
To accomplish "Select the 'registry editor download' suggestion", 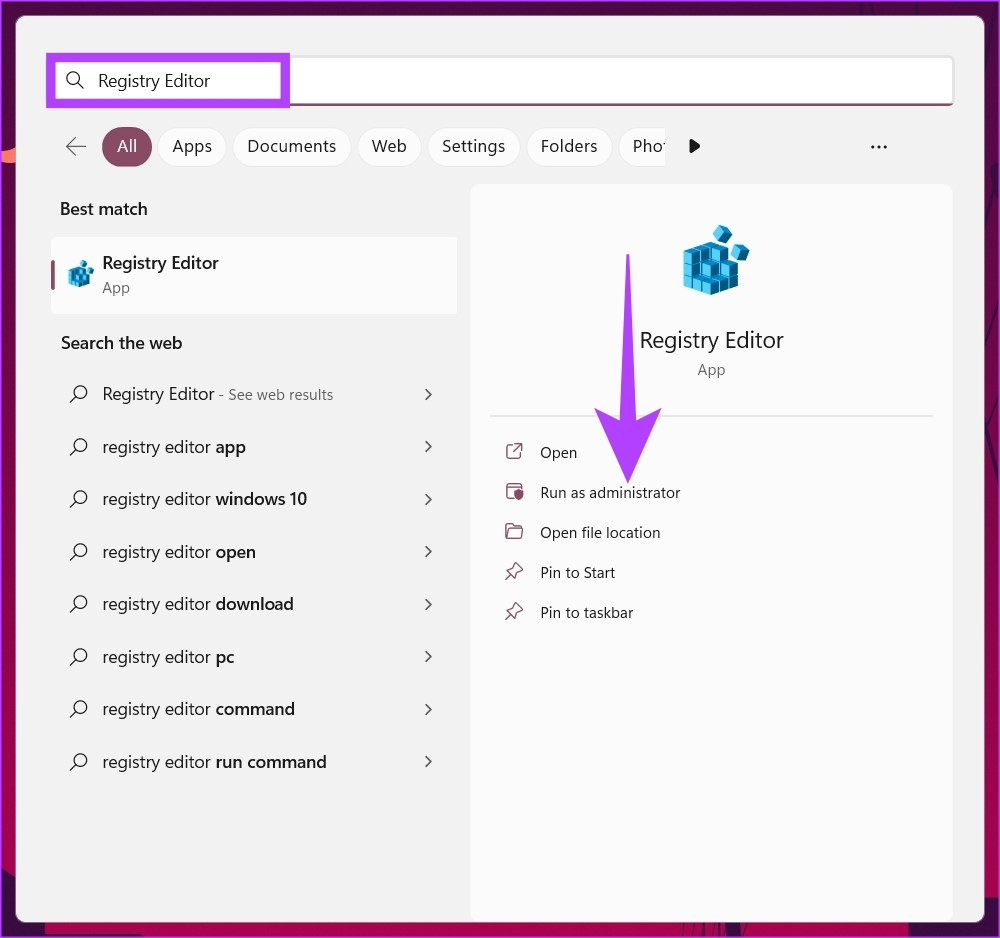I will (254, 604).
